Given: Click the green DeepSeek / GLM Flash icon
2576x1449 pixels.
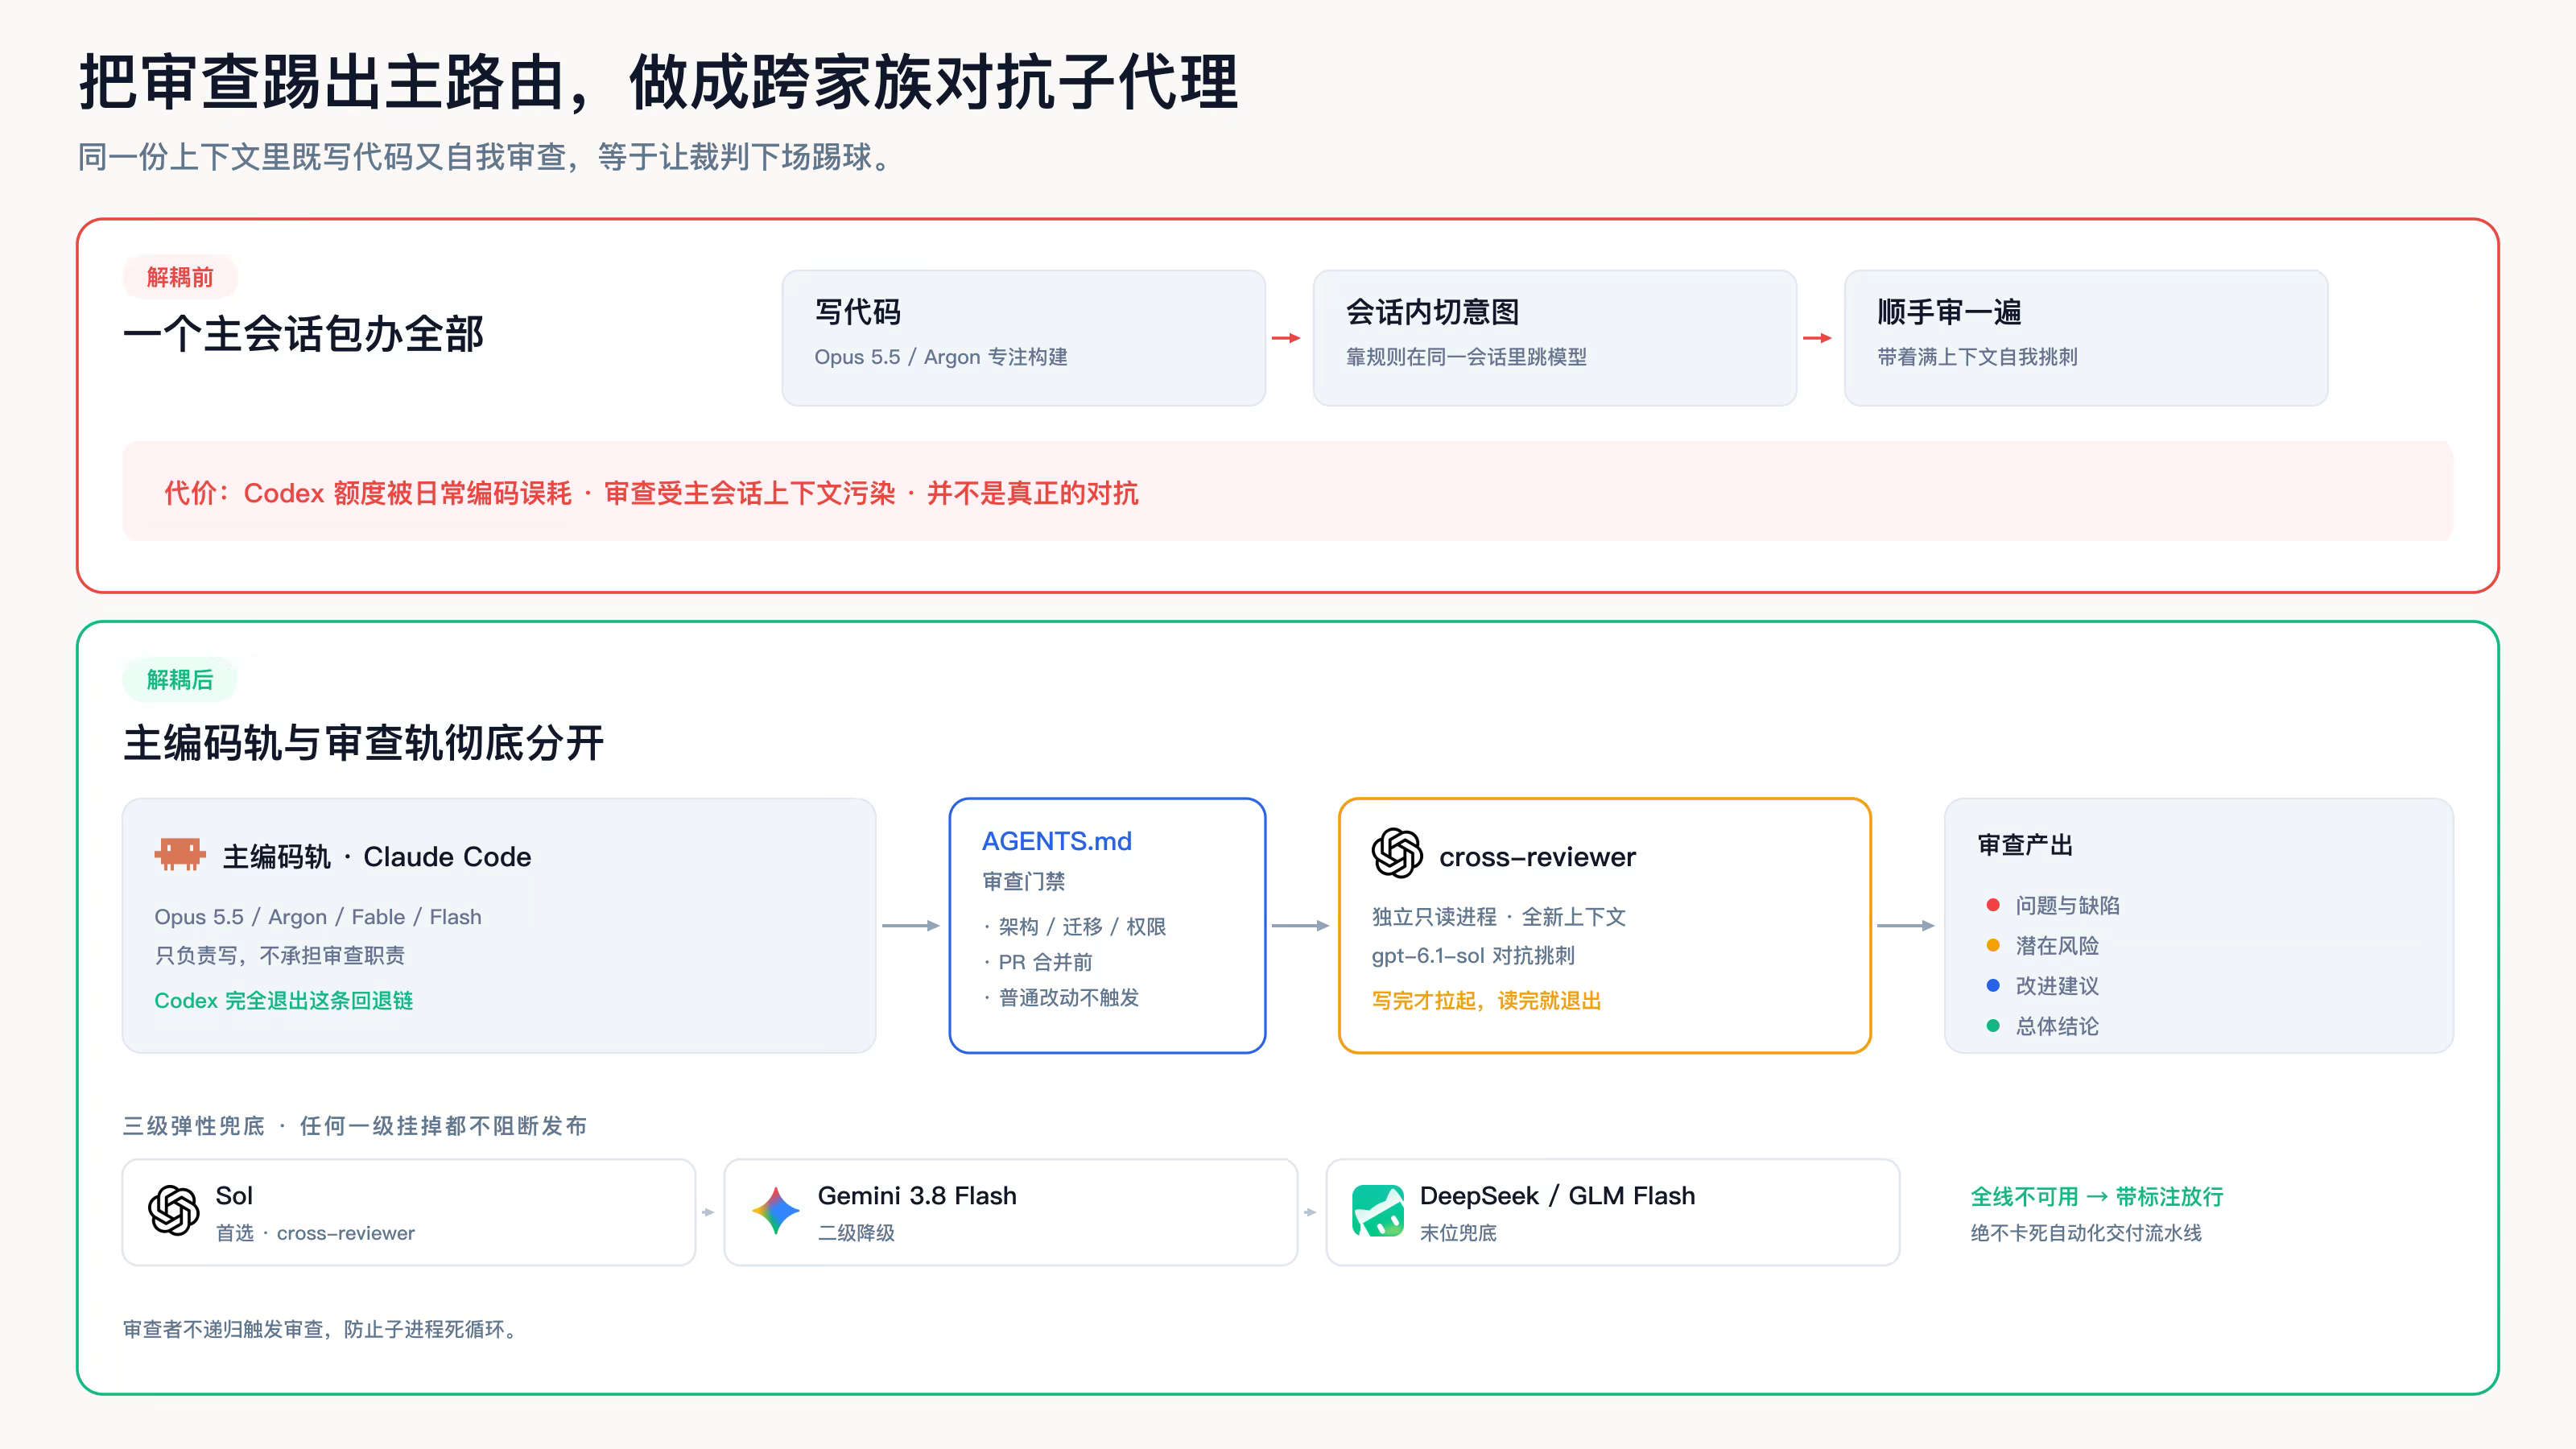Looking at the screenshot, I should coord(1378,1211).
